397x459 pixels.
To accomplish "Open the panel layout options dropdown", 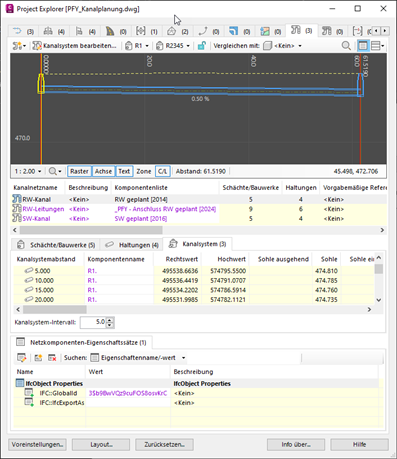I will pyautogui.click(x=378, y=46).
